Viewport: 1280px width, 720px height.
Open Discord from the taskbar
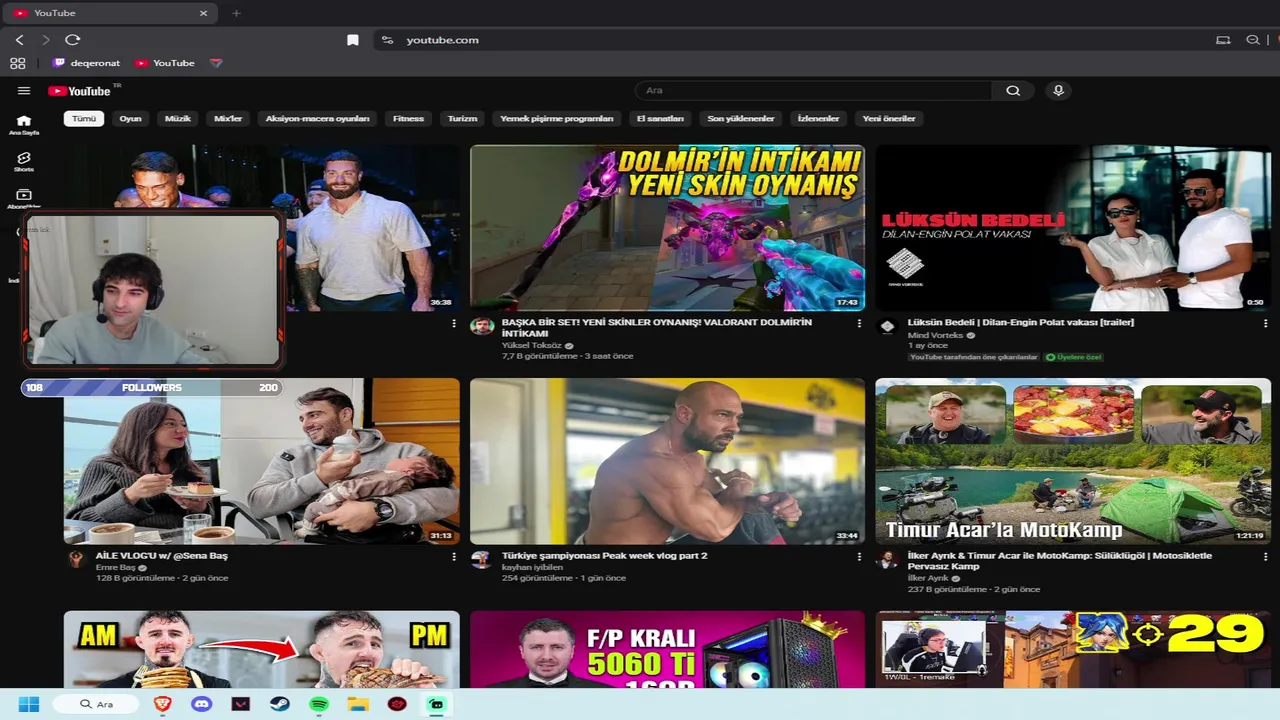pos(201,704)
